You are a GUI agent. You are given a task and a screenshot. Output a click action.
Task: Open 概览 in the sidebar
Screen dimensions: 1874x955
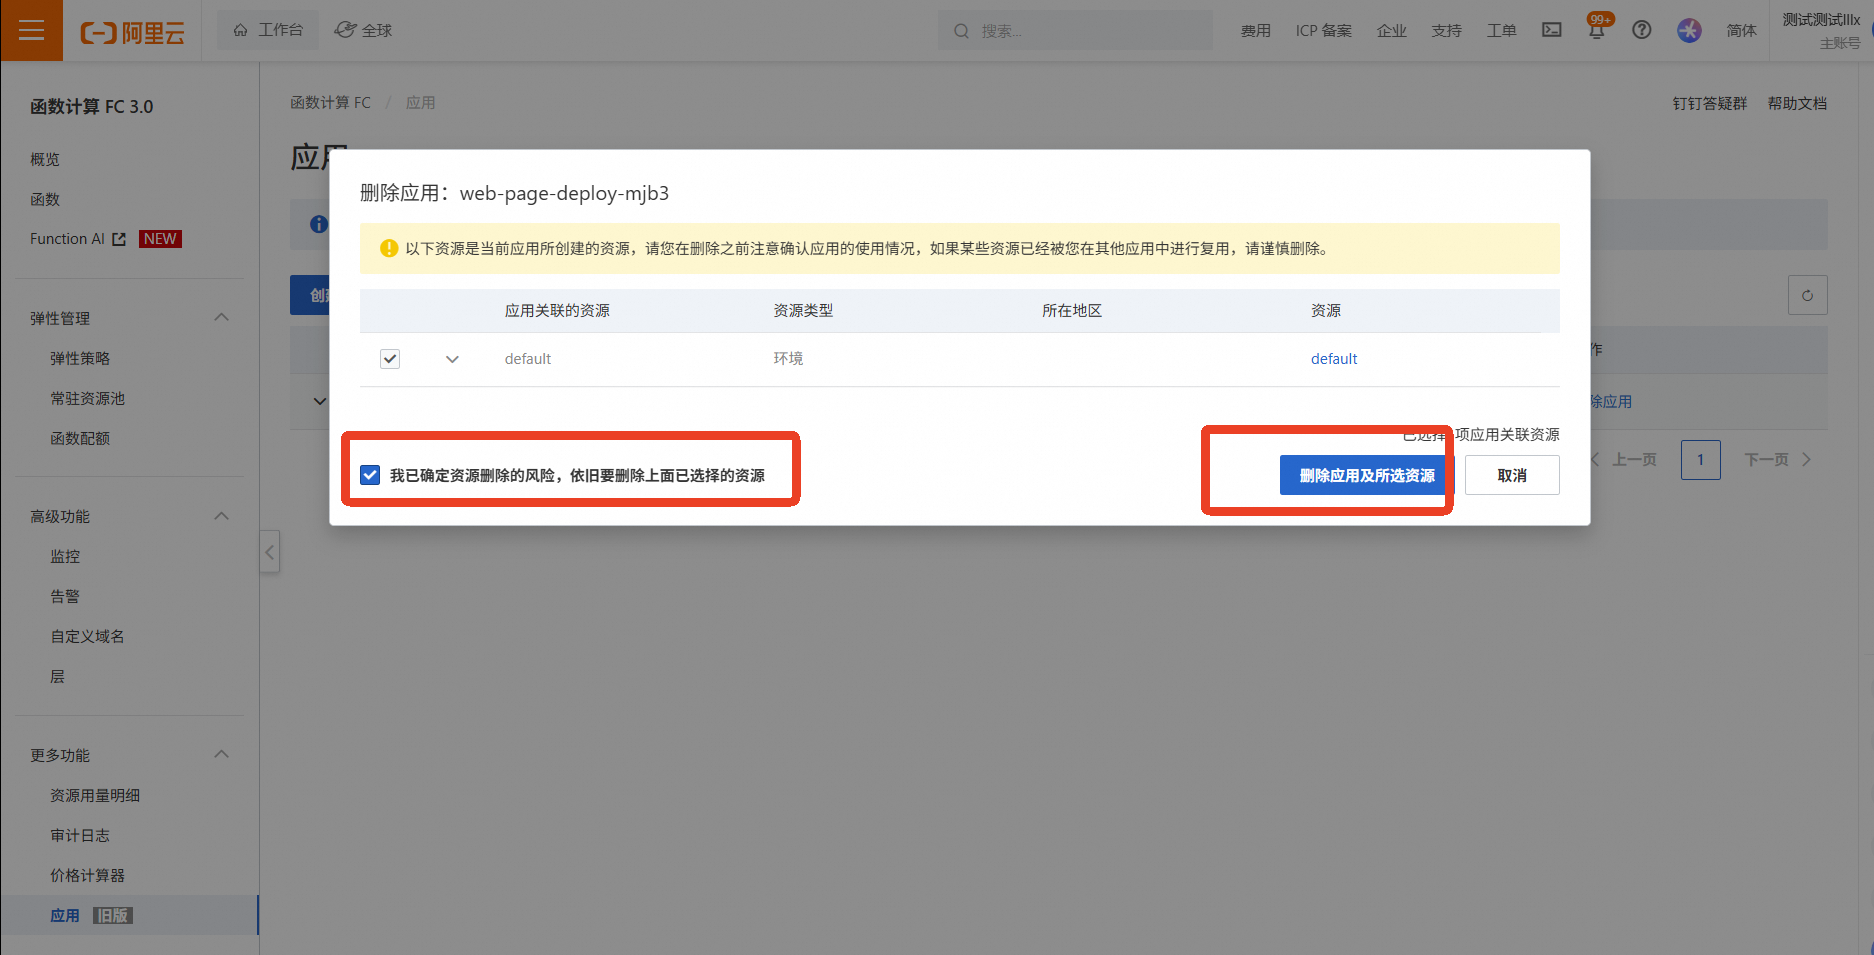click(45, 159)
